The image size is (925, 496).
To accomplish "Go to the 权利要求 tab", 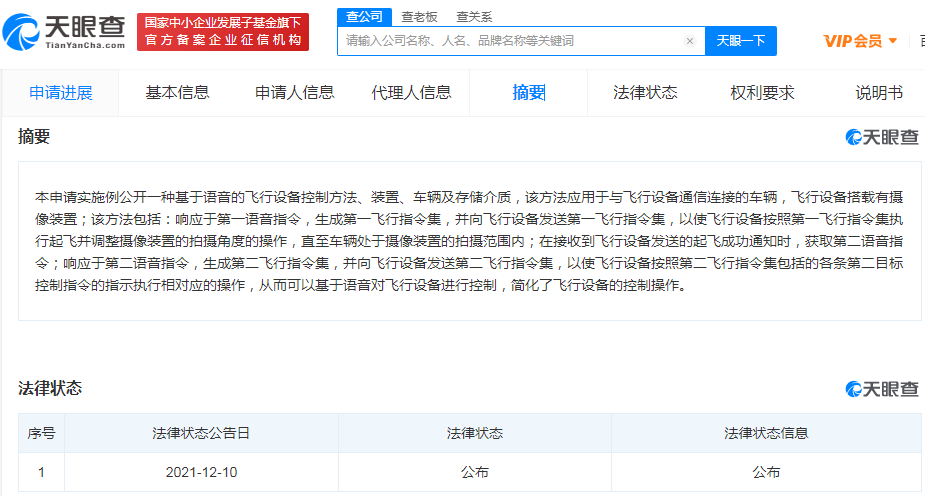I will (762, 93).
